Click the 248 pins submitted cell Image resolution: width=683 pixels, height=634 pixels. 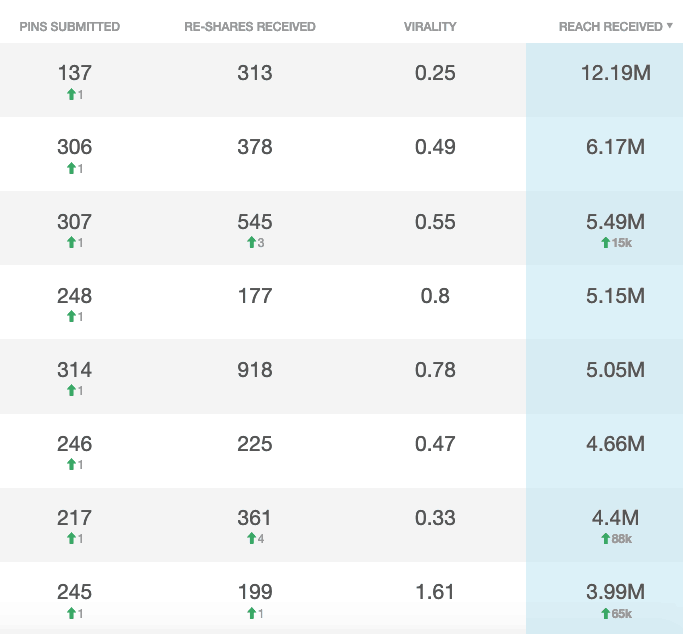(x=74, y=296)
